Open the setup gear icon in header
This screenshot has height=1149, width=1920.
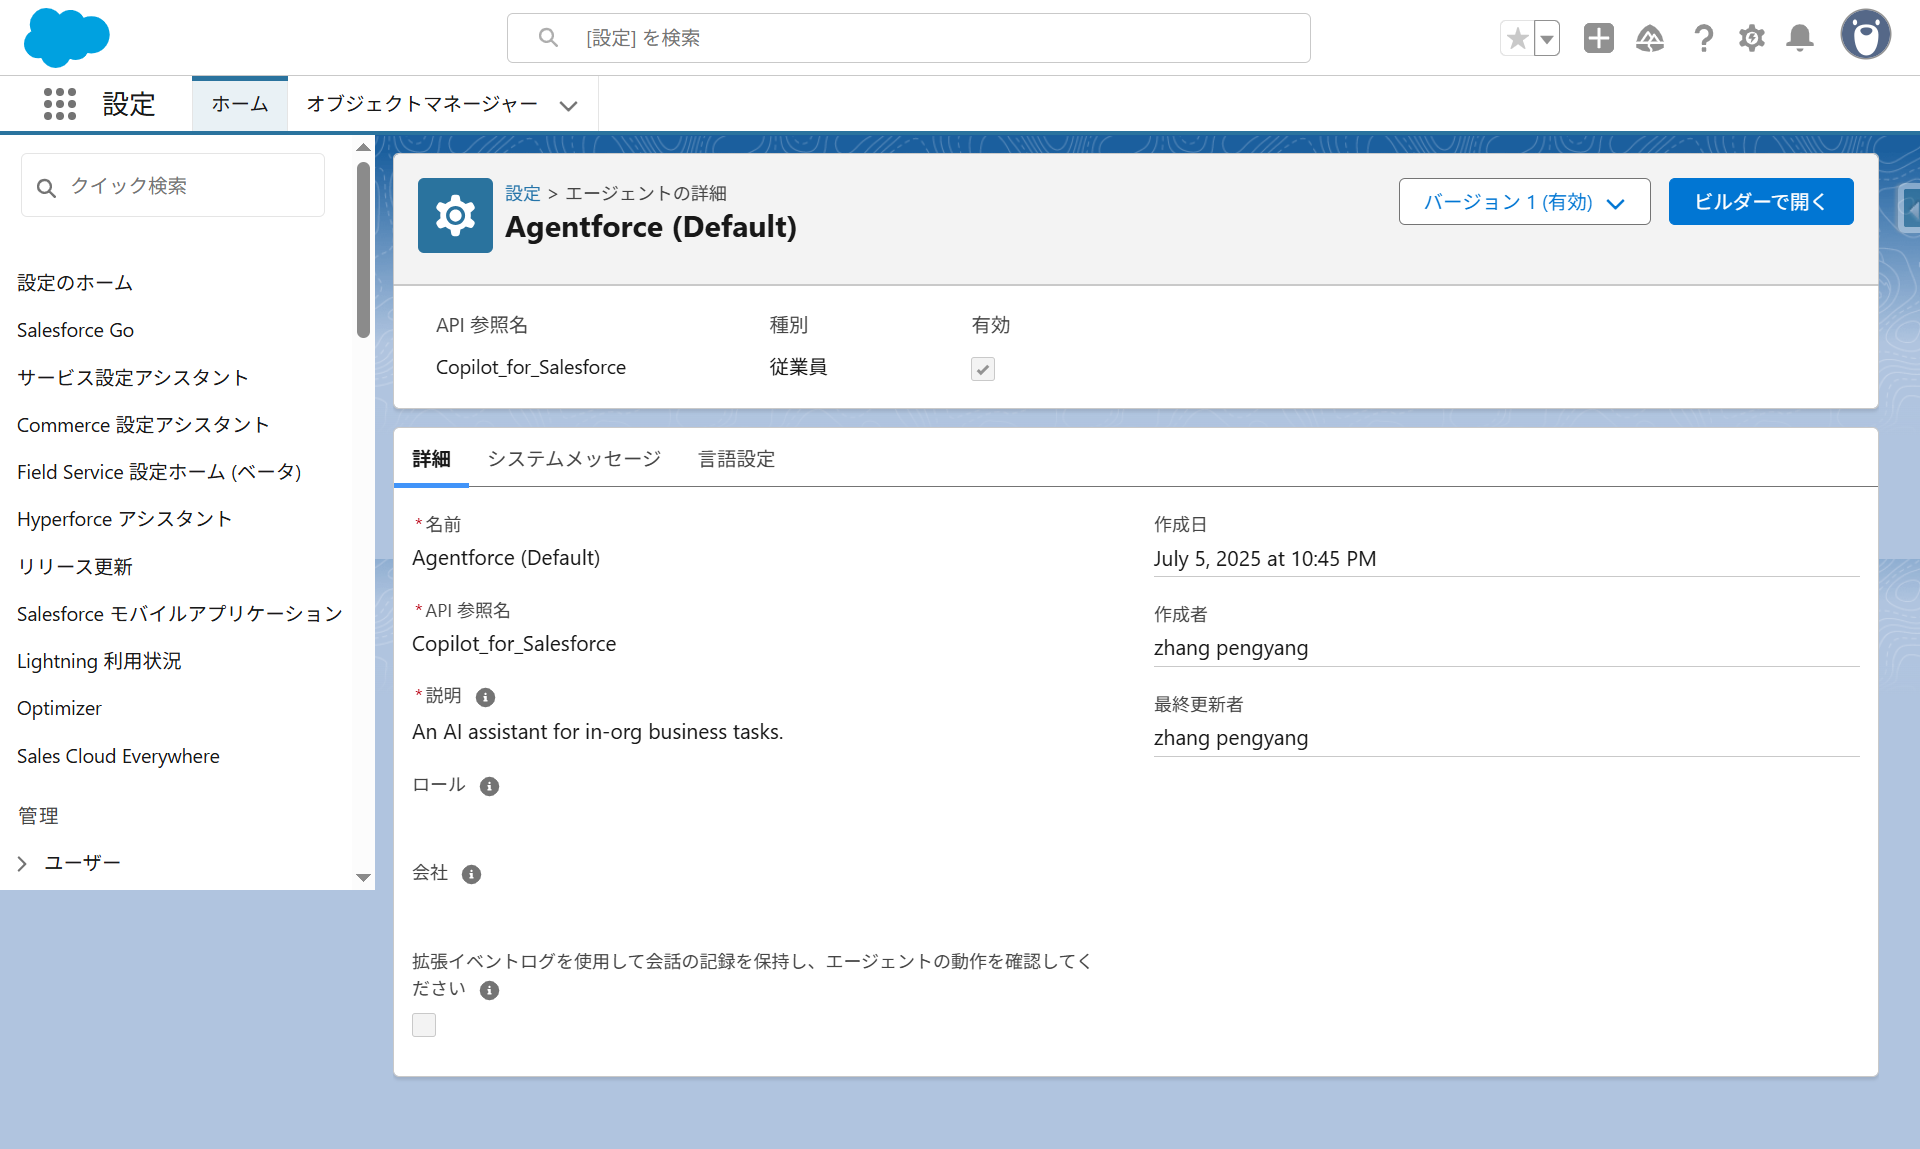(x=1751, y=38)
